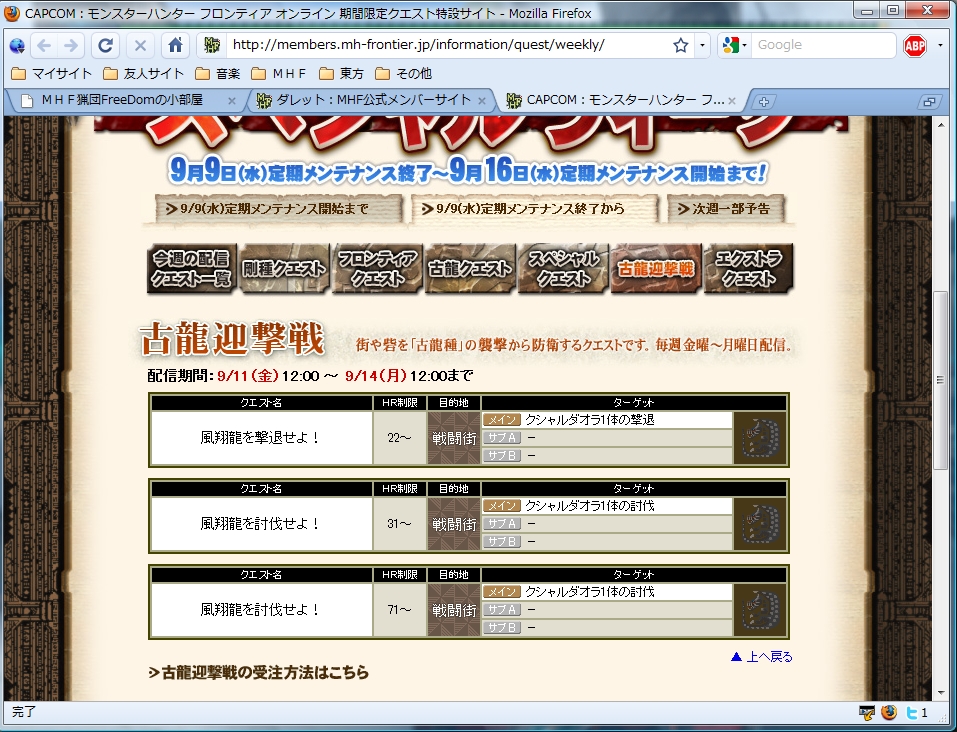Click the 完了 status bar text
Viewport: 957px width, 732px height.
tap(24, 712)
